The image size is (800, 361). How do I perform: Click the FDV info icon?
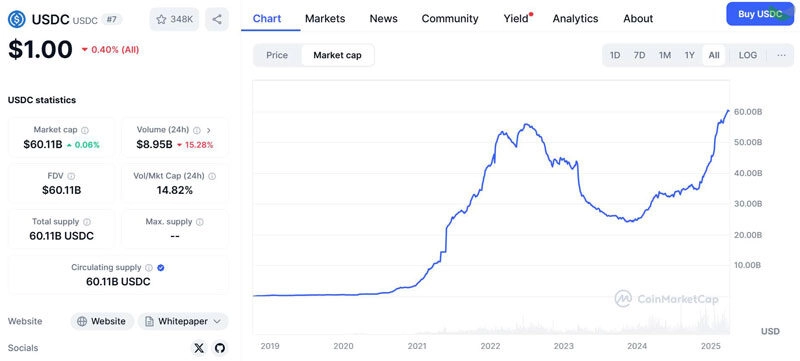pyautogui.click(x=71, y=176)
